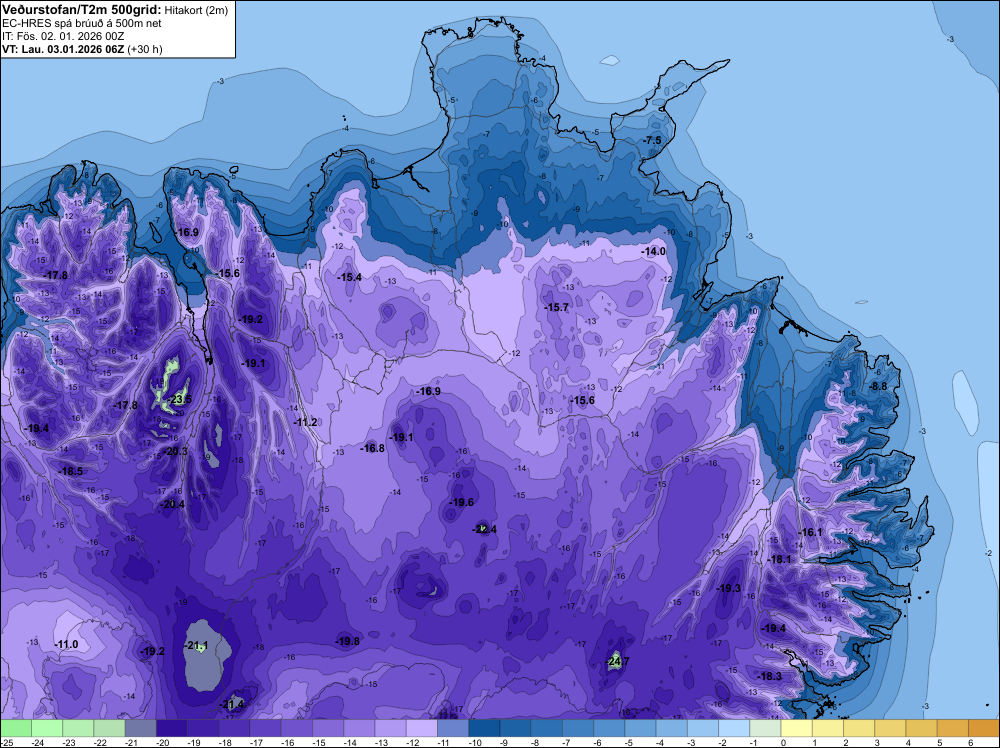Pick the 3 legend color swatch
This screenshot has width=1000, height=748.
tap(890, 728)
